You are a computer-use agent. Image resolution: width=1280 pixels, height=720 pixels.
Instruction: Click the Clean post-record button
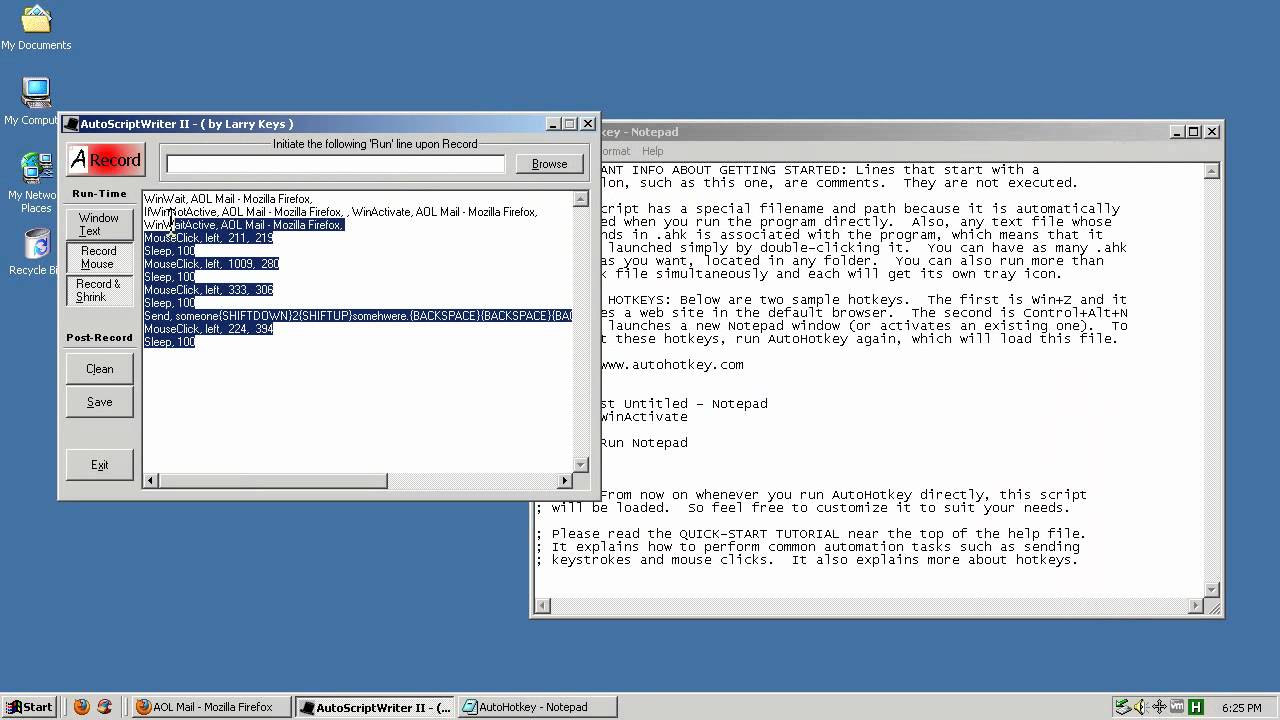99,369
